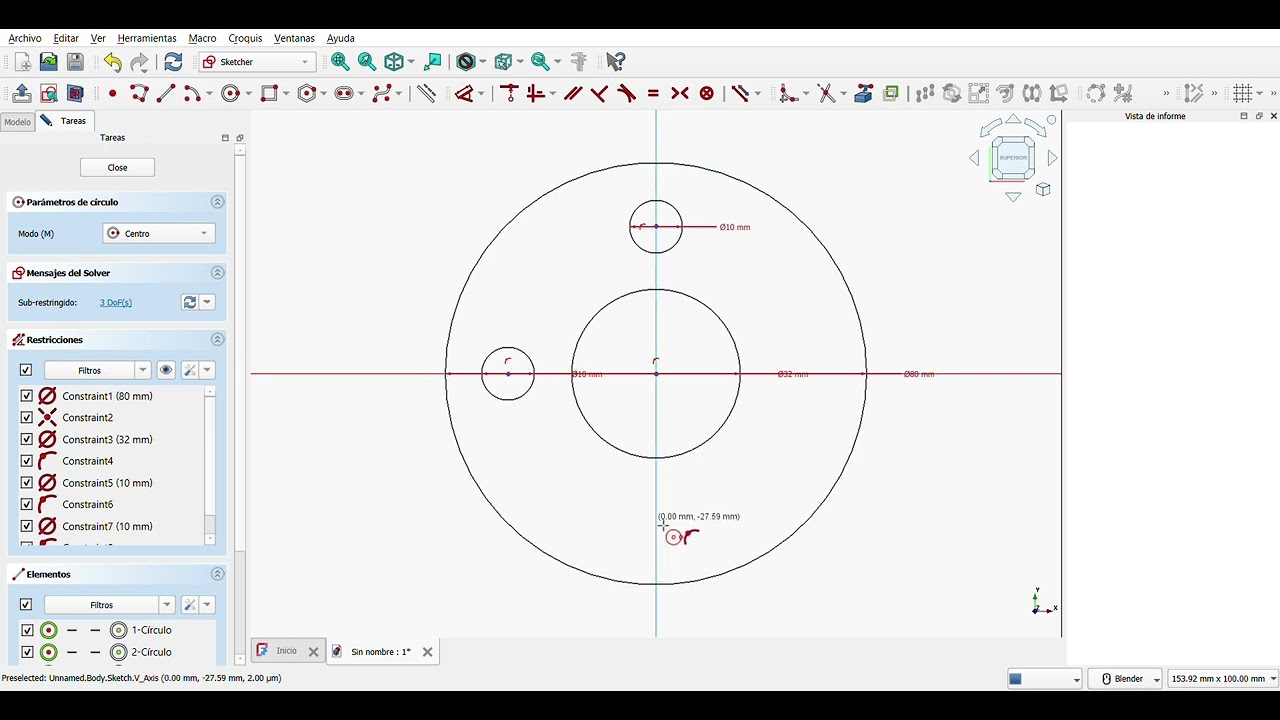This screenshot has height=720, width=1280.
Task: Open the dimensions units dropdown in status bar
Action: point(1223,679)
